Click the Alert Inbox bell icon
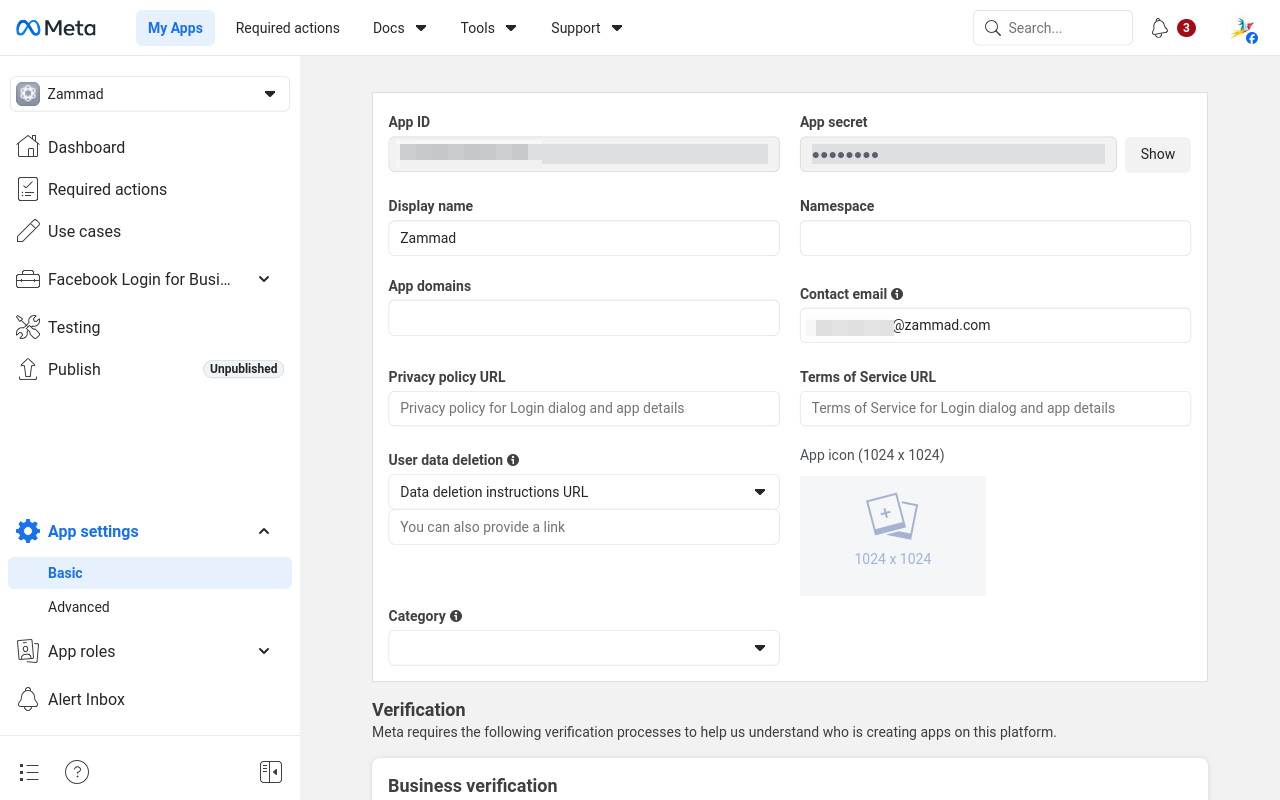The width and height of the screenshot is (1280, 800). click(x=28, y=699)
